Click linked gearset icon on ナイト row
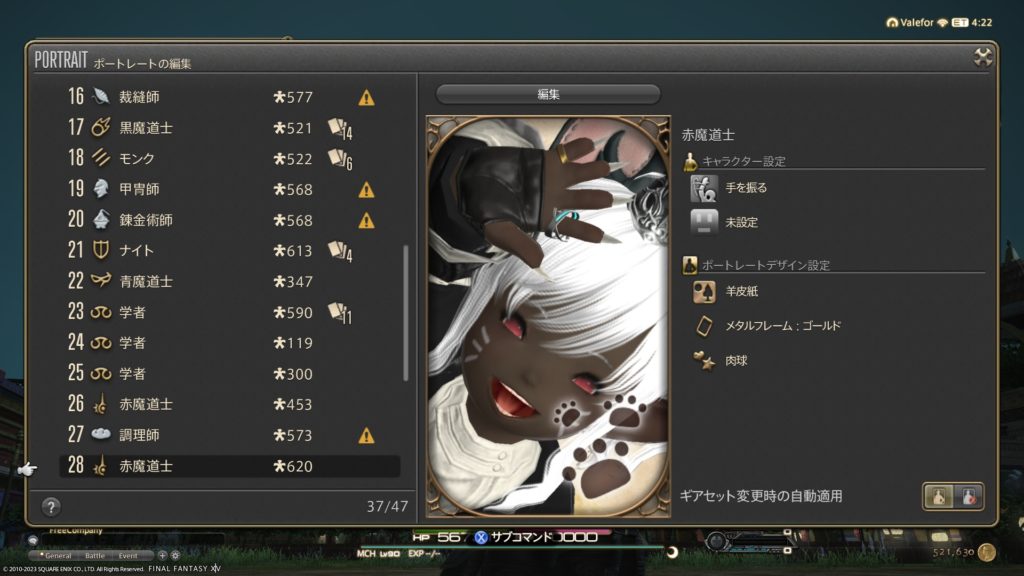Viewport: 1024px width, 576px height. (340, 251)
